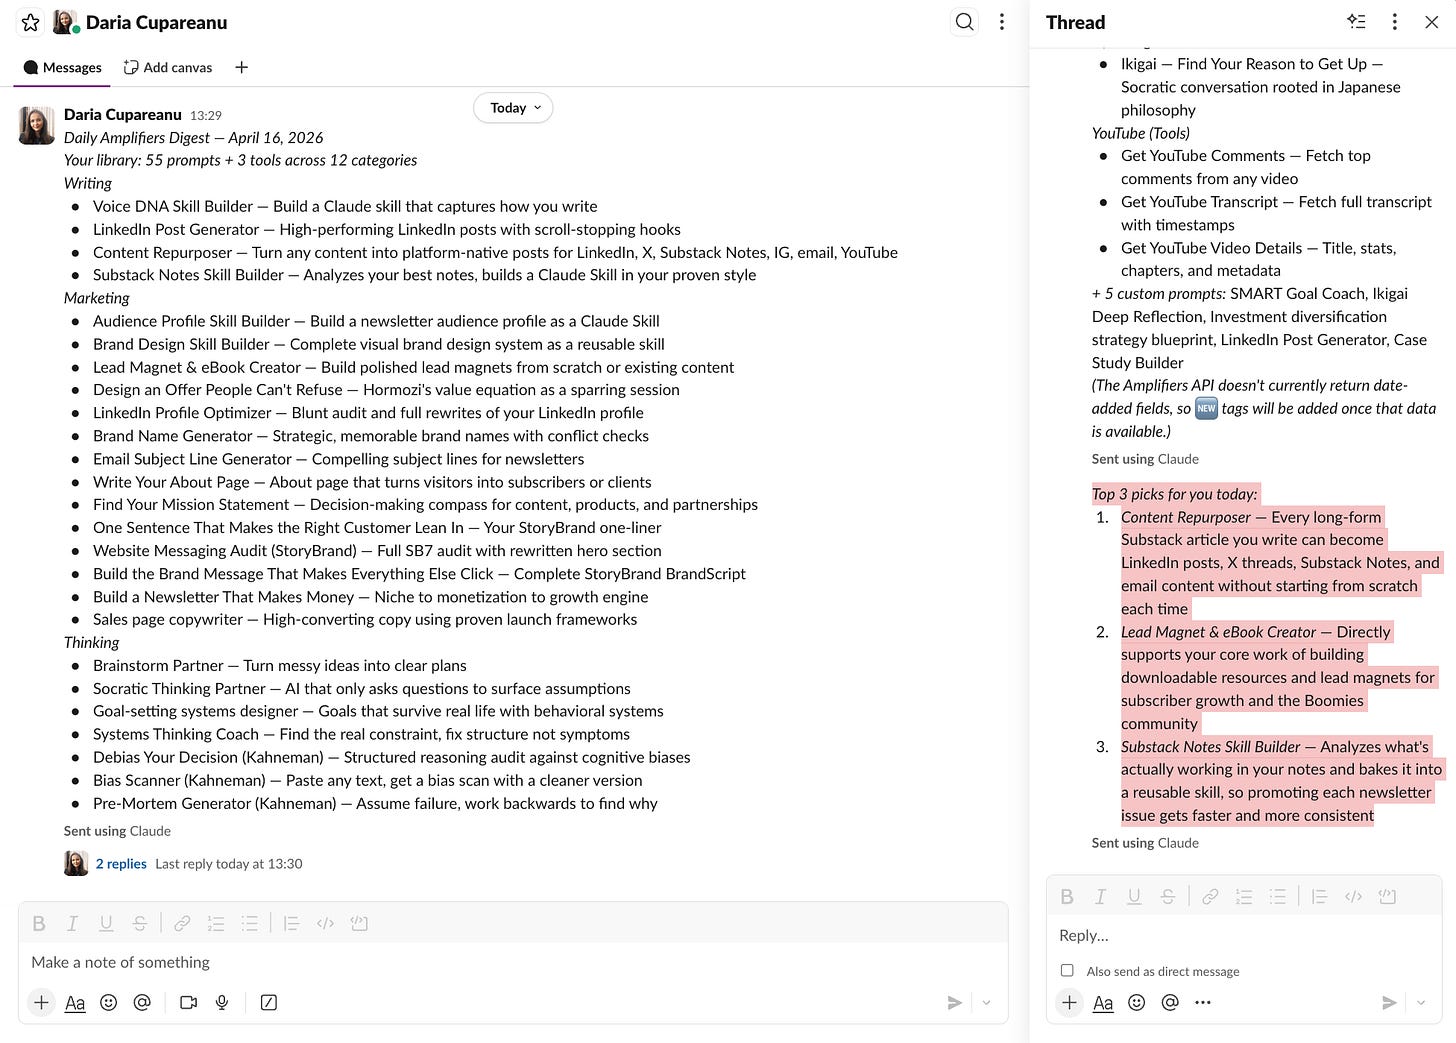Show more options in thread reply
Image resolution: width=1456 pixels, height=1043 pixels.
(x=1203, y=1002)
